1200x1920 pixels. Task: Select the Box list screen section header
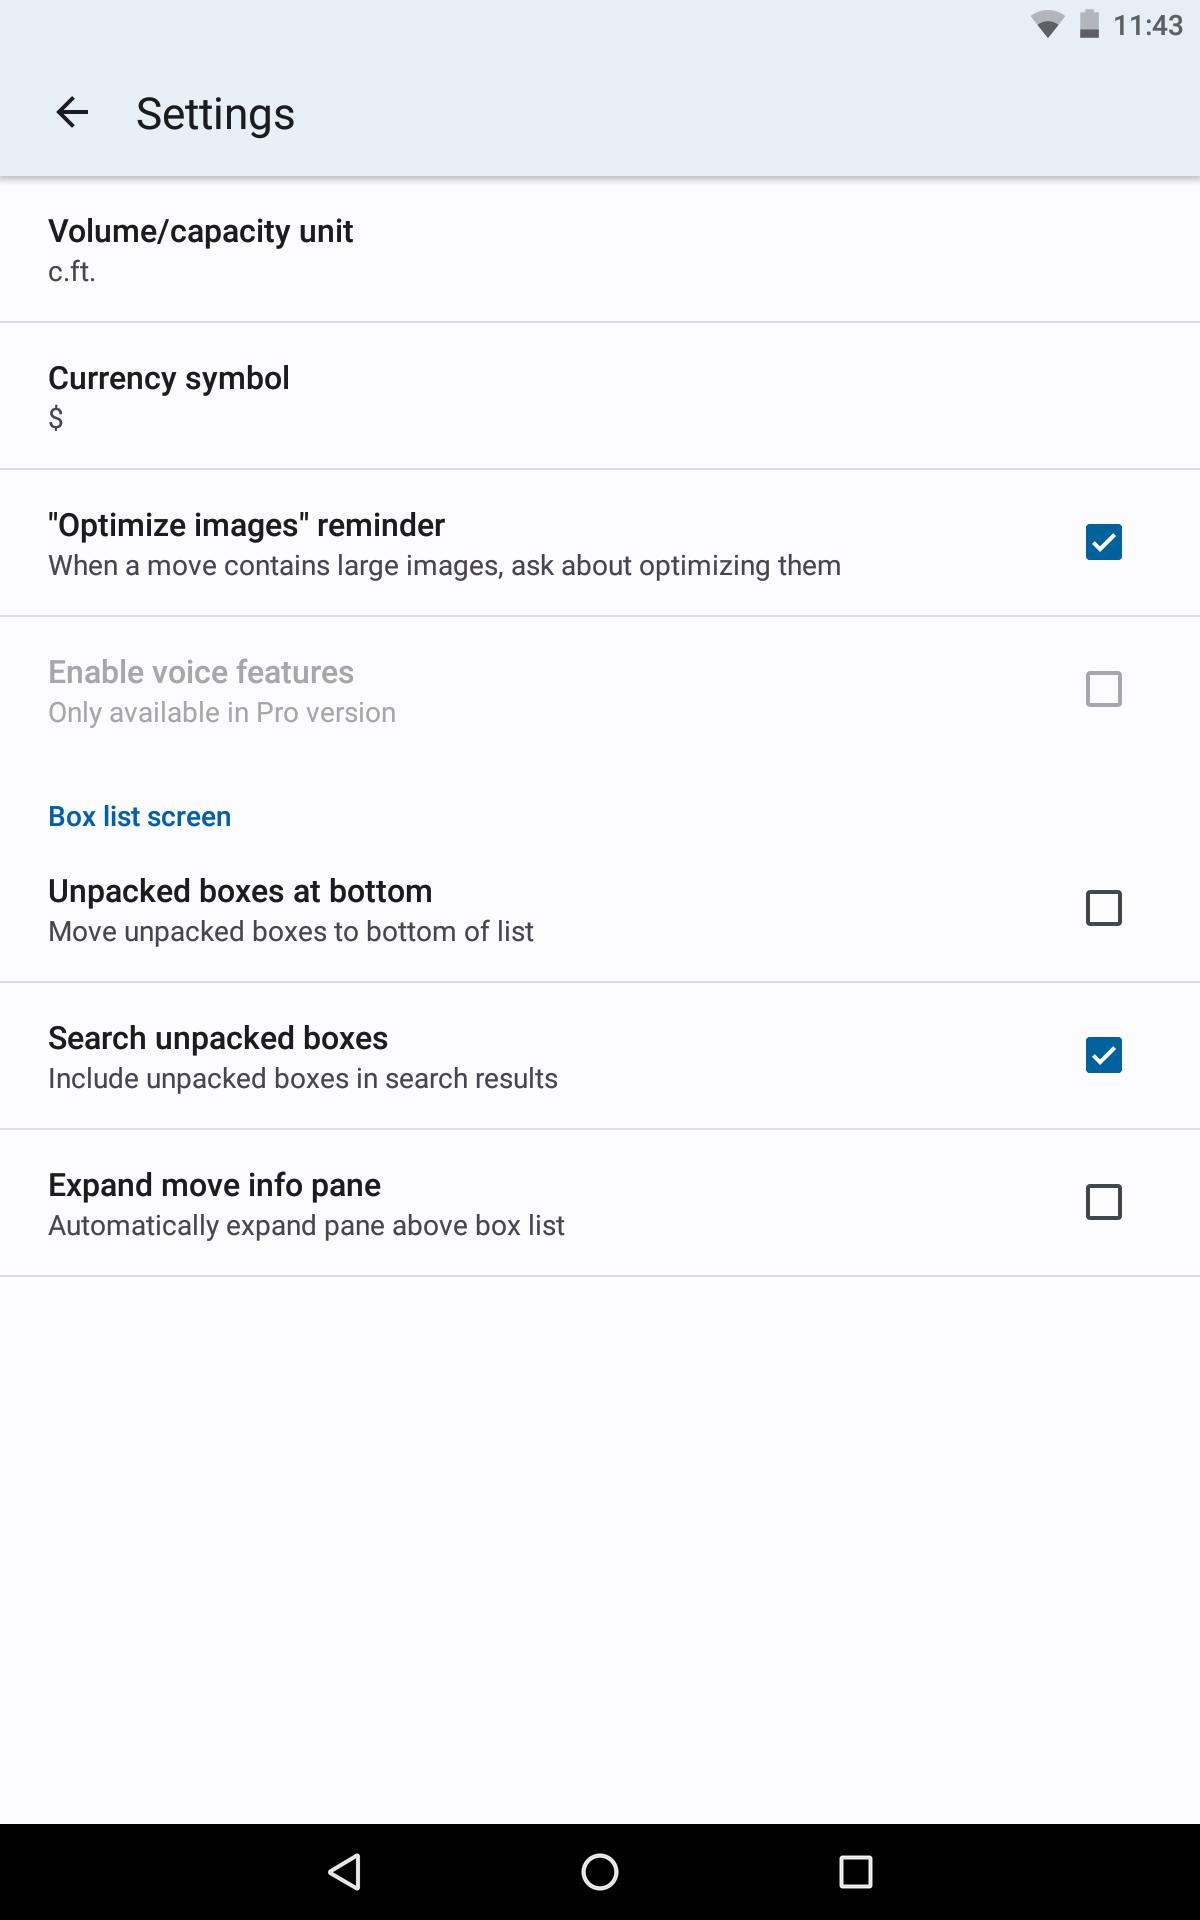point(140,816)
